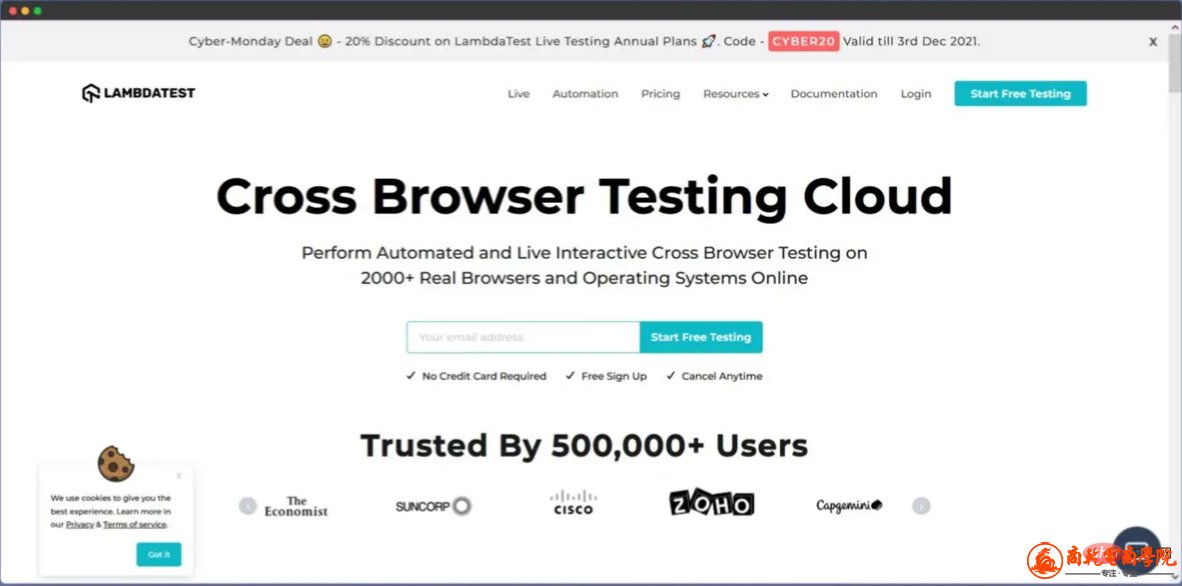Click the Trusted By 500,000+ Users heading
Image resolution: width=1182 pixels, height=586 pixels.
584,446
